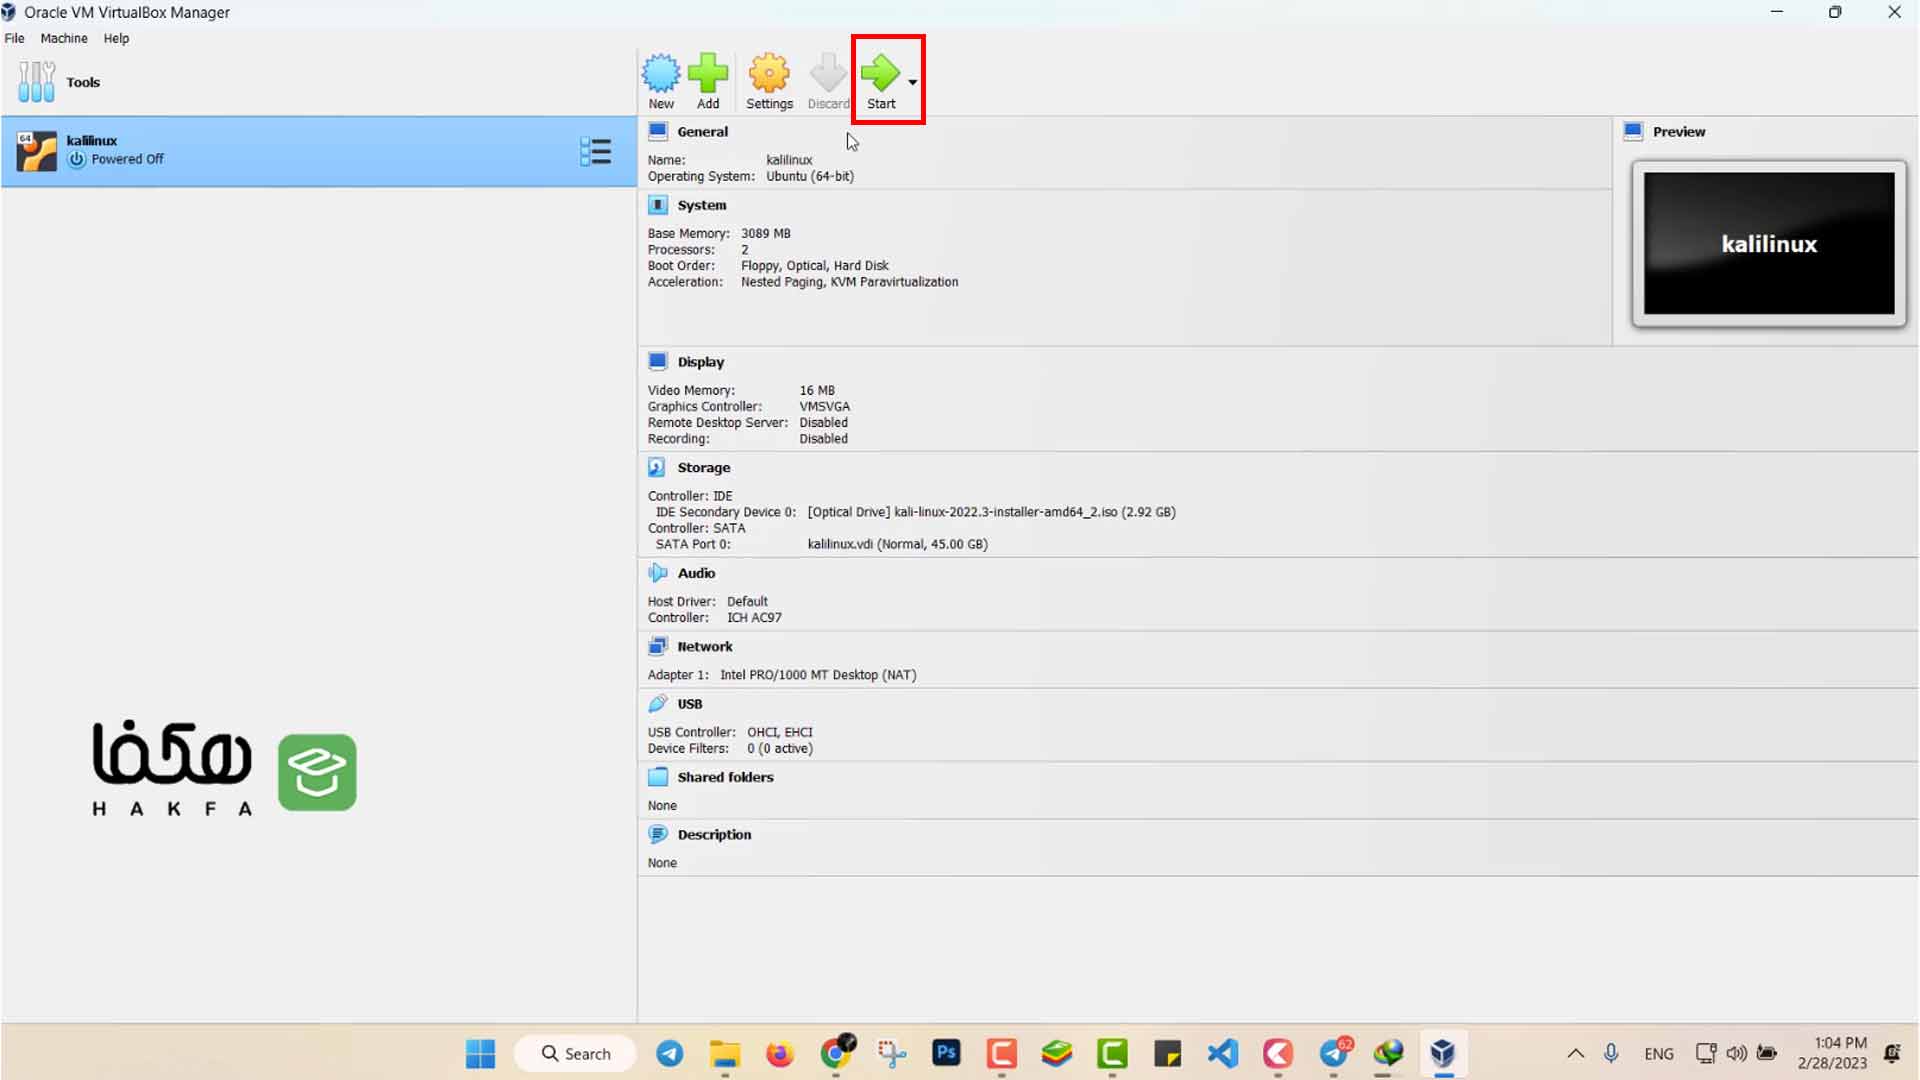The width and height of the screenshot is (1920, 1080).
Task: Click the Audio speaker icon
Action: (x=657, y=573)
